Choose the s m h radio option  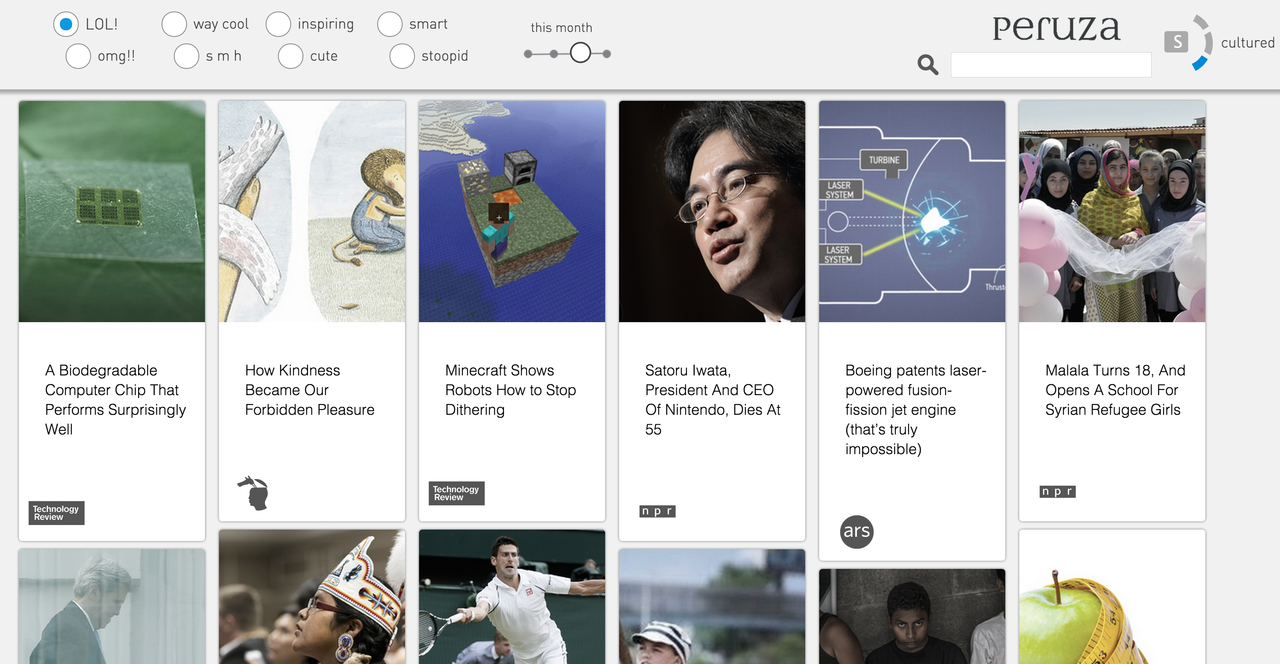[186, 56]
